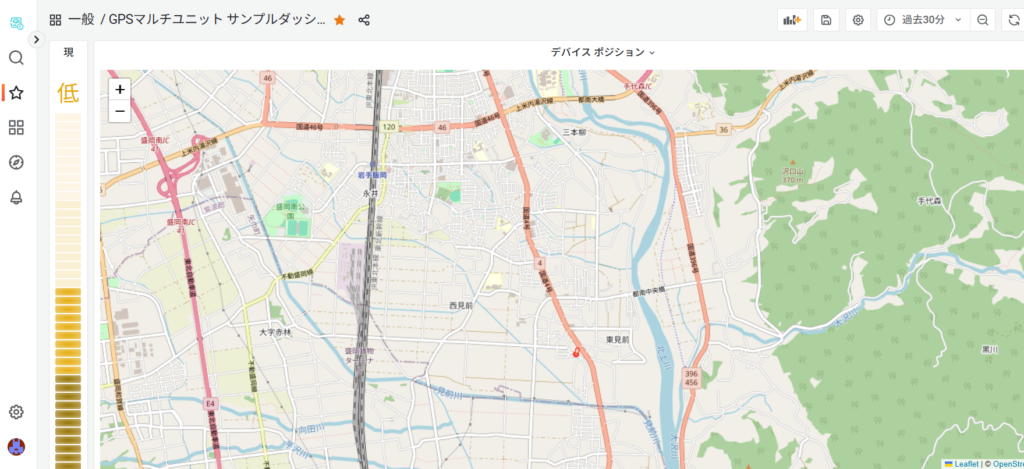Open search from the sidebar magnifier icon
The width and height of the screenshot is (1024, 469).
click(x=16, y=58)
